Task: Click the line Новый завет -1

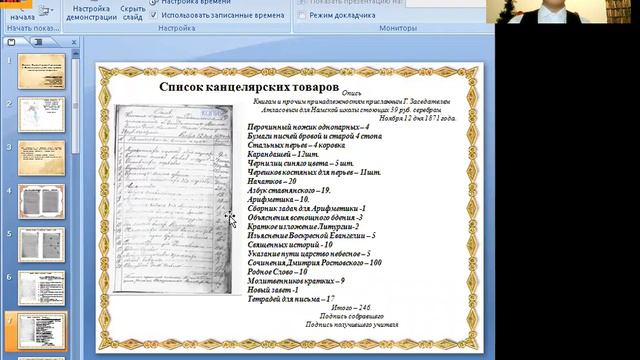Action: point(273,290)
